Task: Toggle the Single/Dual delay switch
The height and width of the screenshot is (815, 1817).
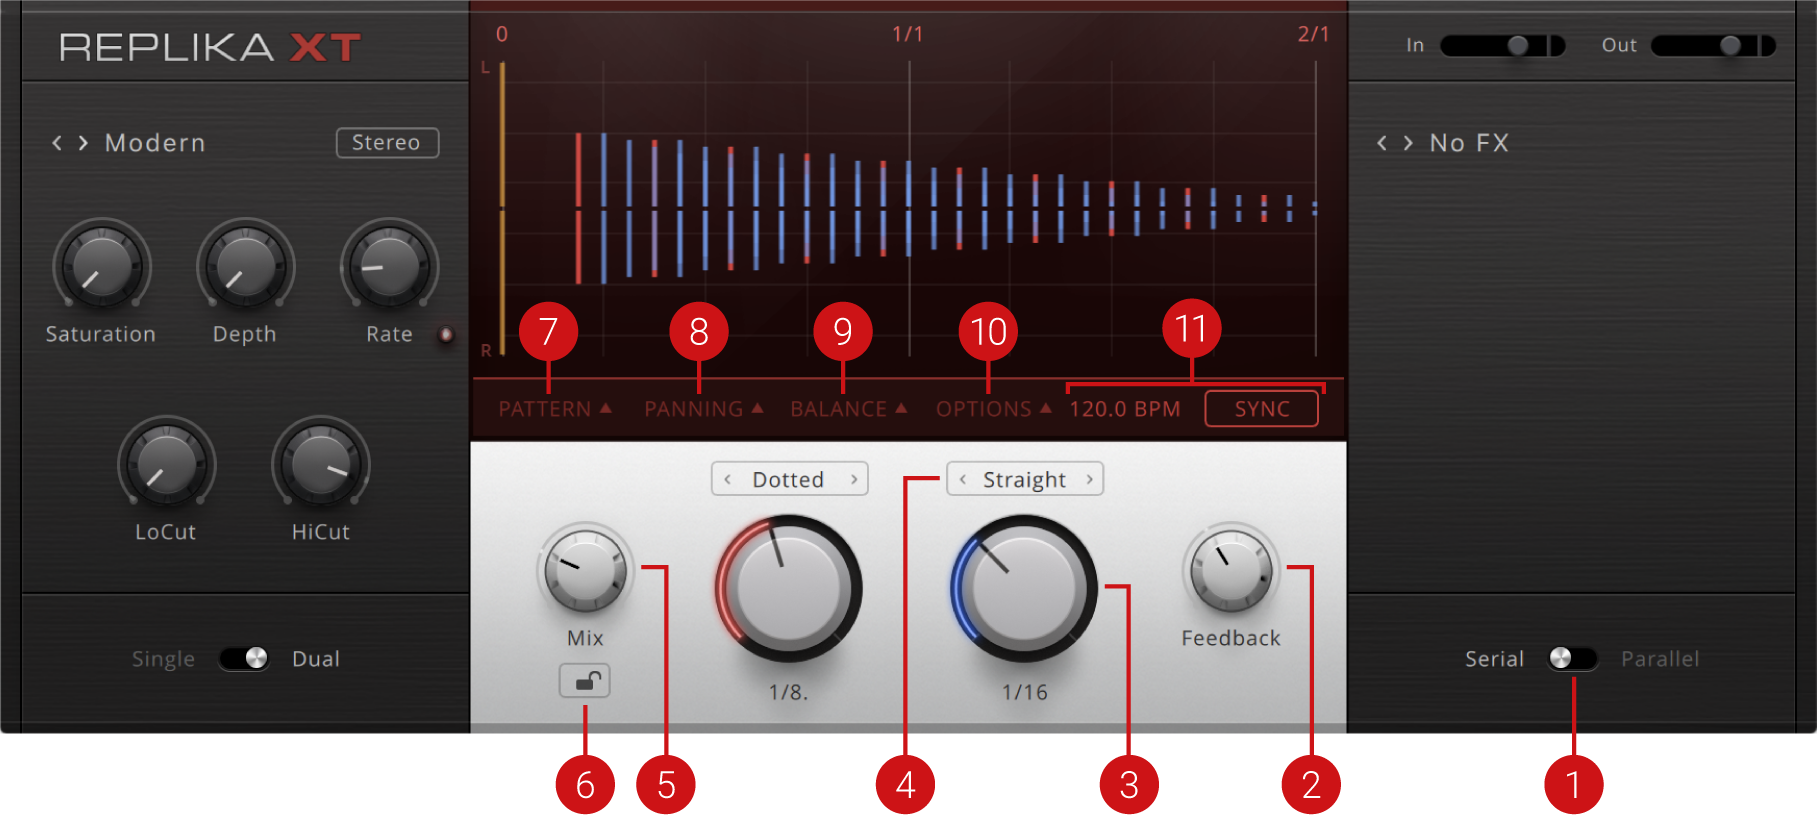Action: point(244,658)
